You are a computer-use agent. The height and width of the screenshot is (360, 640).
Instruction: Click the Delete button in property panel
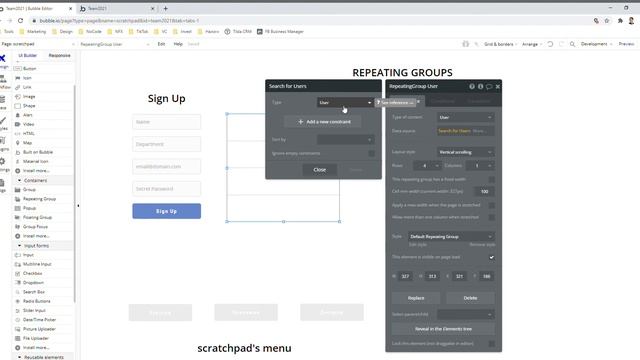(470, 298)
